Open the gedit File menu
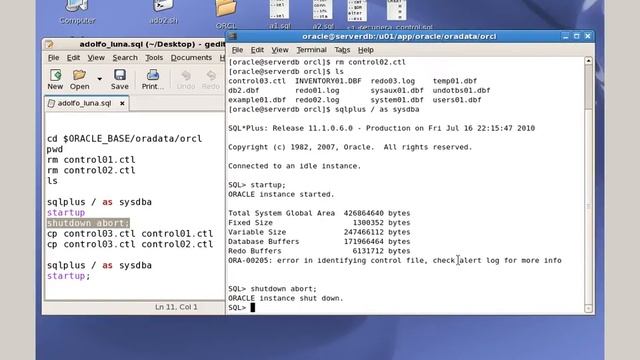The height and width of the screenshot is (360, 640). (53, 58)
